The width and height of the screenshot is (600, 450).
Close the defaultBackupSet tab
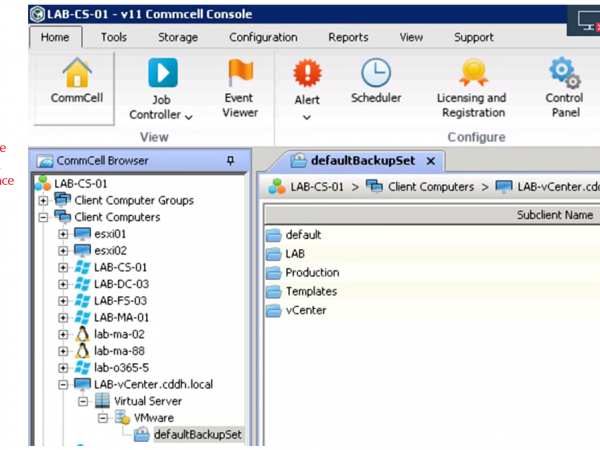tap(431, 161)
